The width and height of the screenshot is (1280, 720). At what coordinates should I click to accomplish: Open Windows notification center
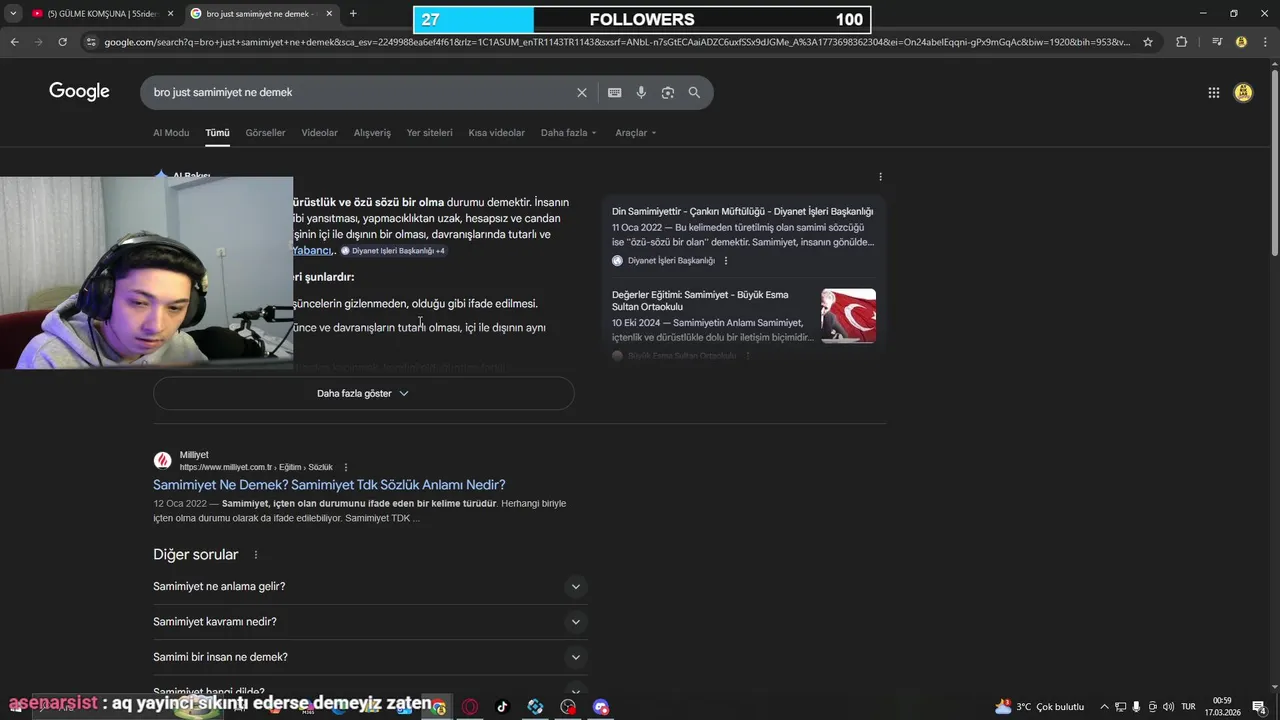pyautogui.click(x=1258, y=707)
